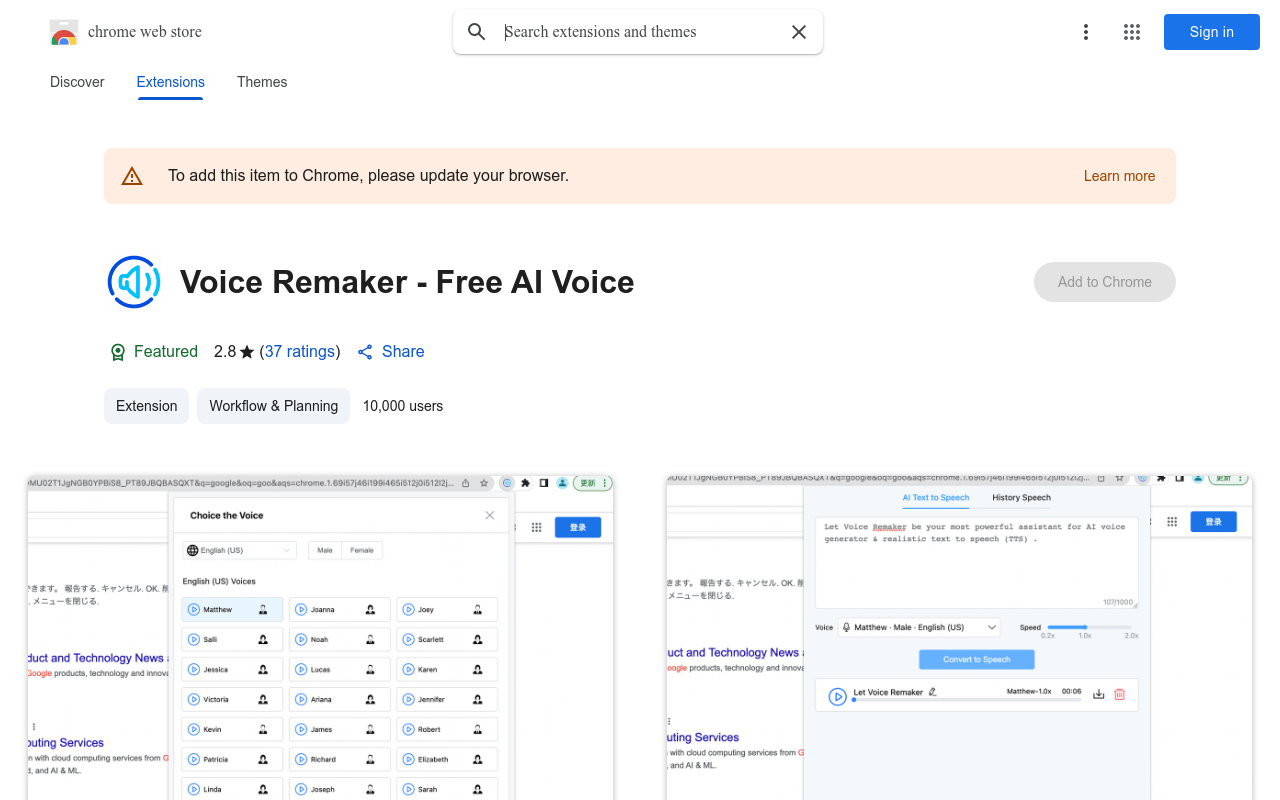Open the AI Text to Speech screenshot thumbnail
1280x800 pixels.
tap(959, 637)
